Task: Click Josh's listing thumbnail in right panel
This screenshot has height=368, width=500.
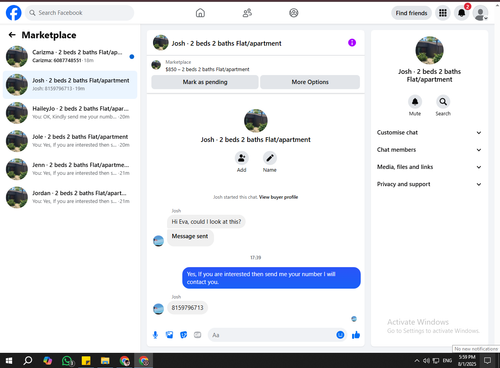Action: tap(429, 50)
